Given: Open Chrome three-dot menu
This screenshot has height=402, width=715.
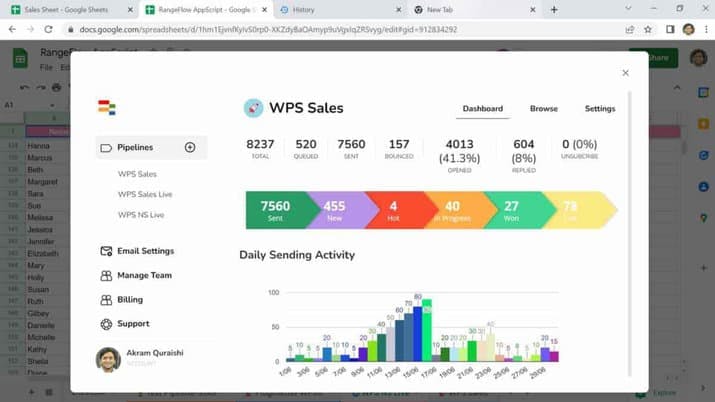Looking at the screenshot, I should point(706,29).
